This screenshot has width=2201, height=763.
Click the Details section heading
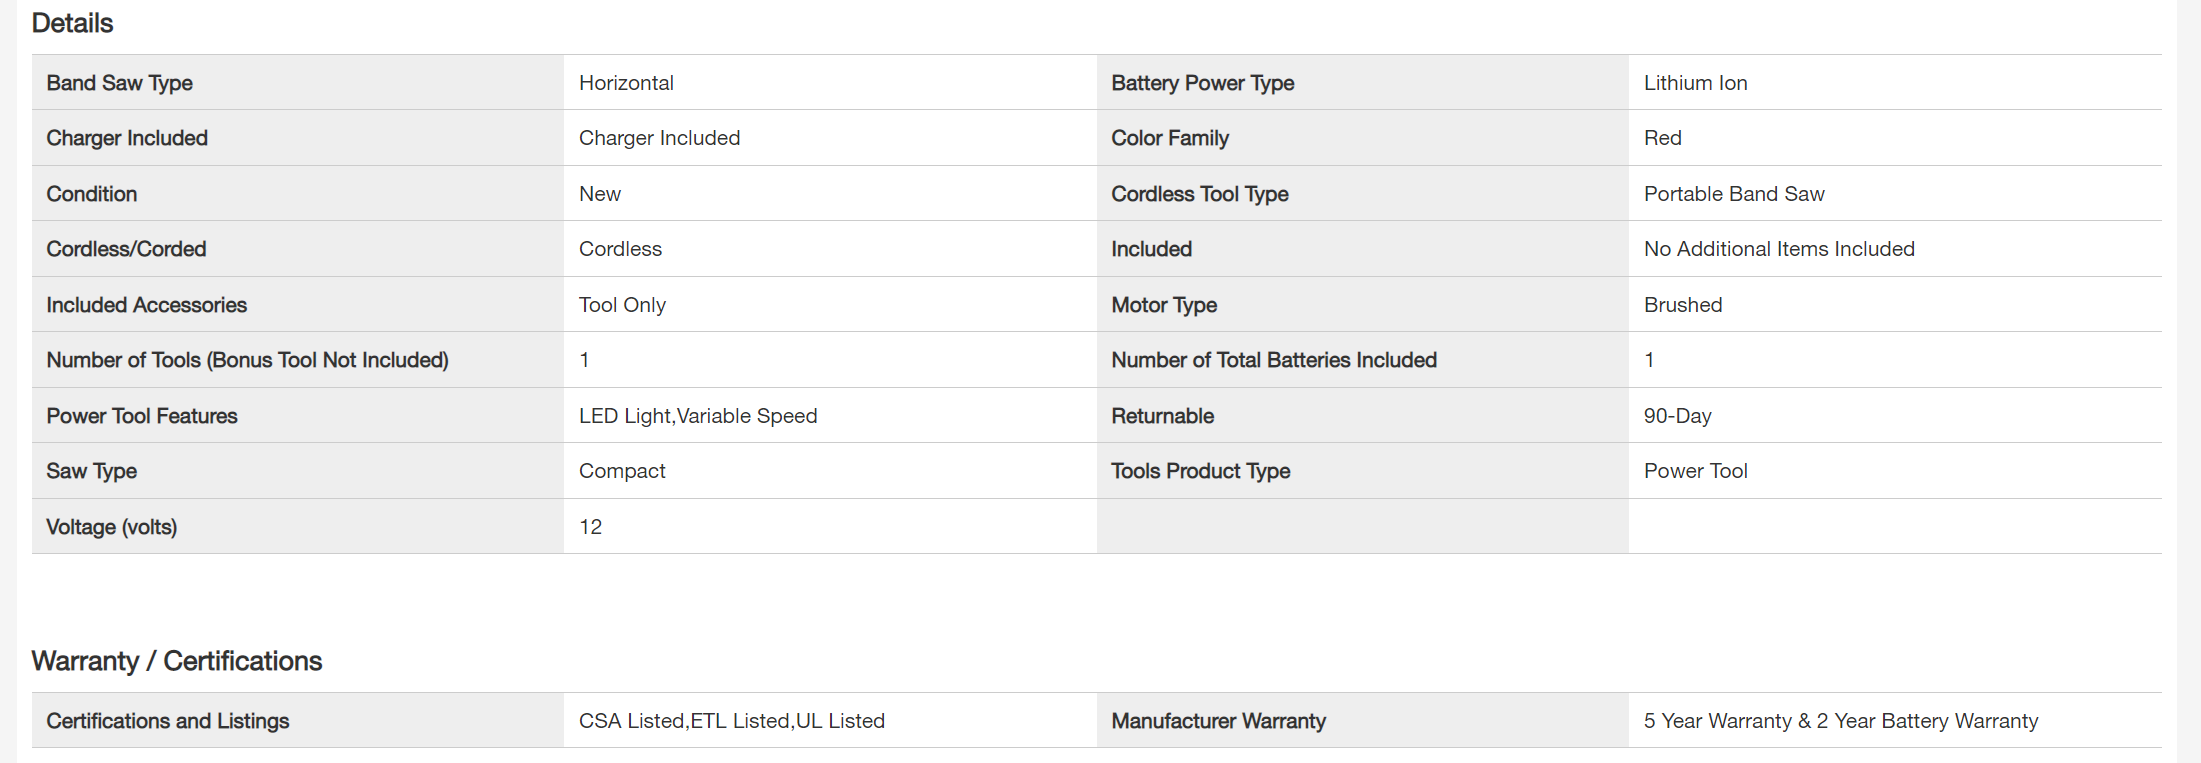[x=72, y=23]
